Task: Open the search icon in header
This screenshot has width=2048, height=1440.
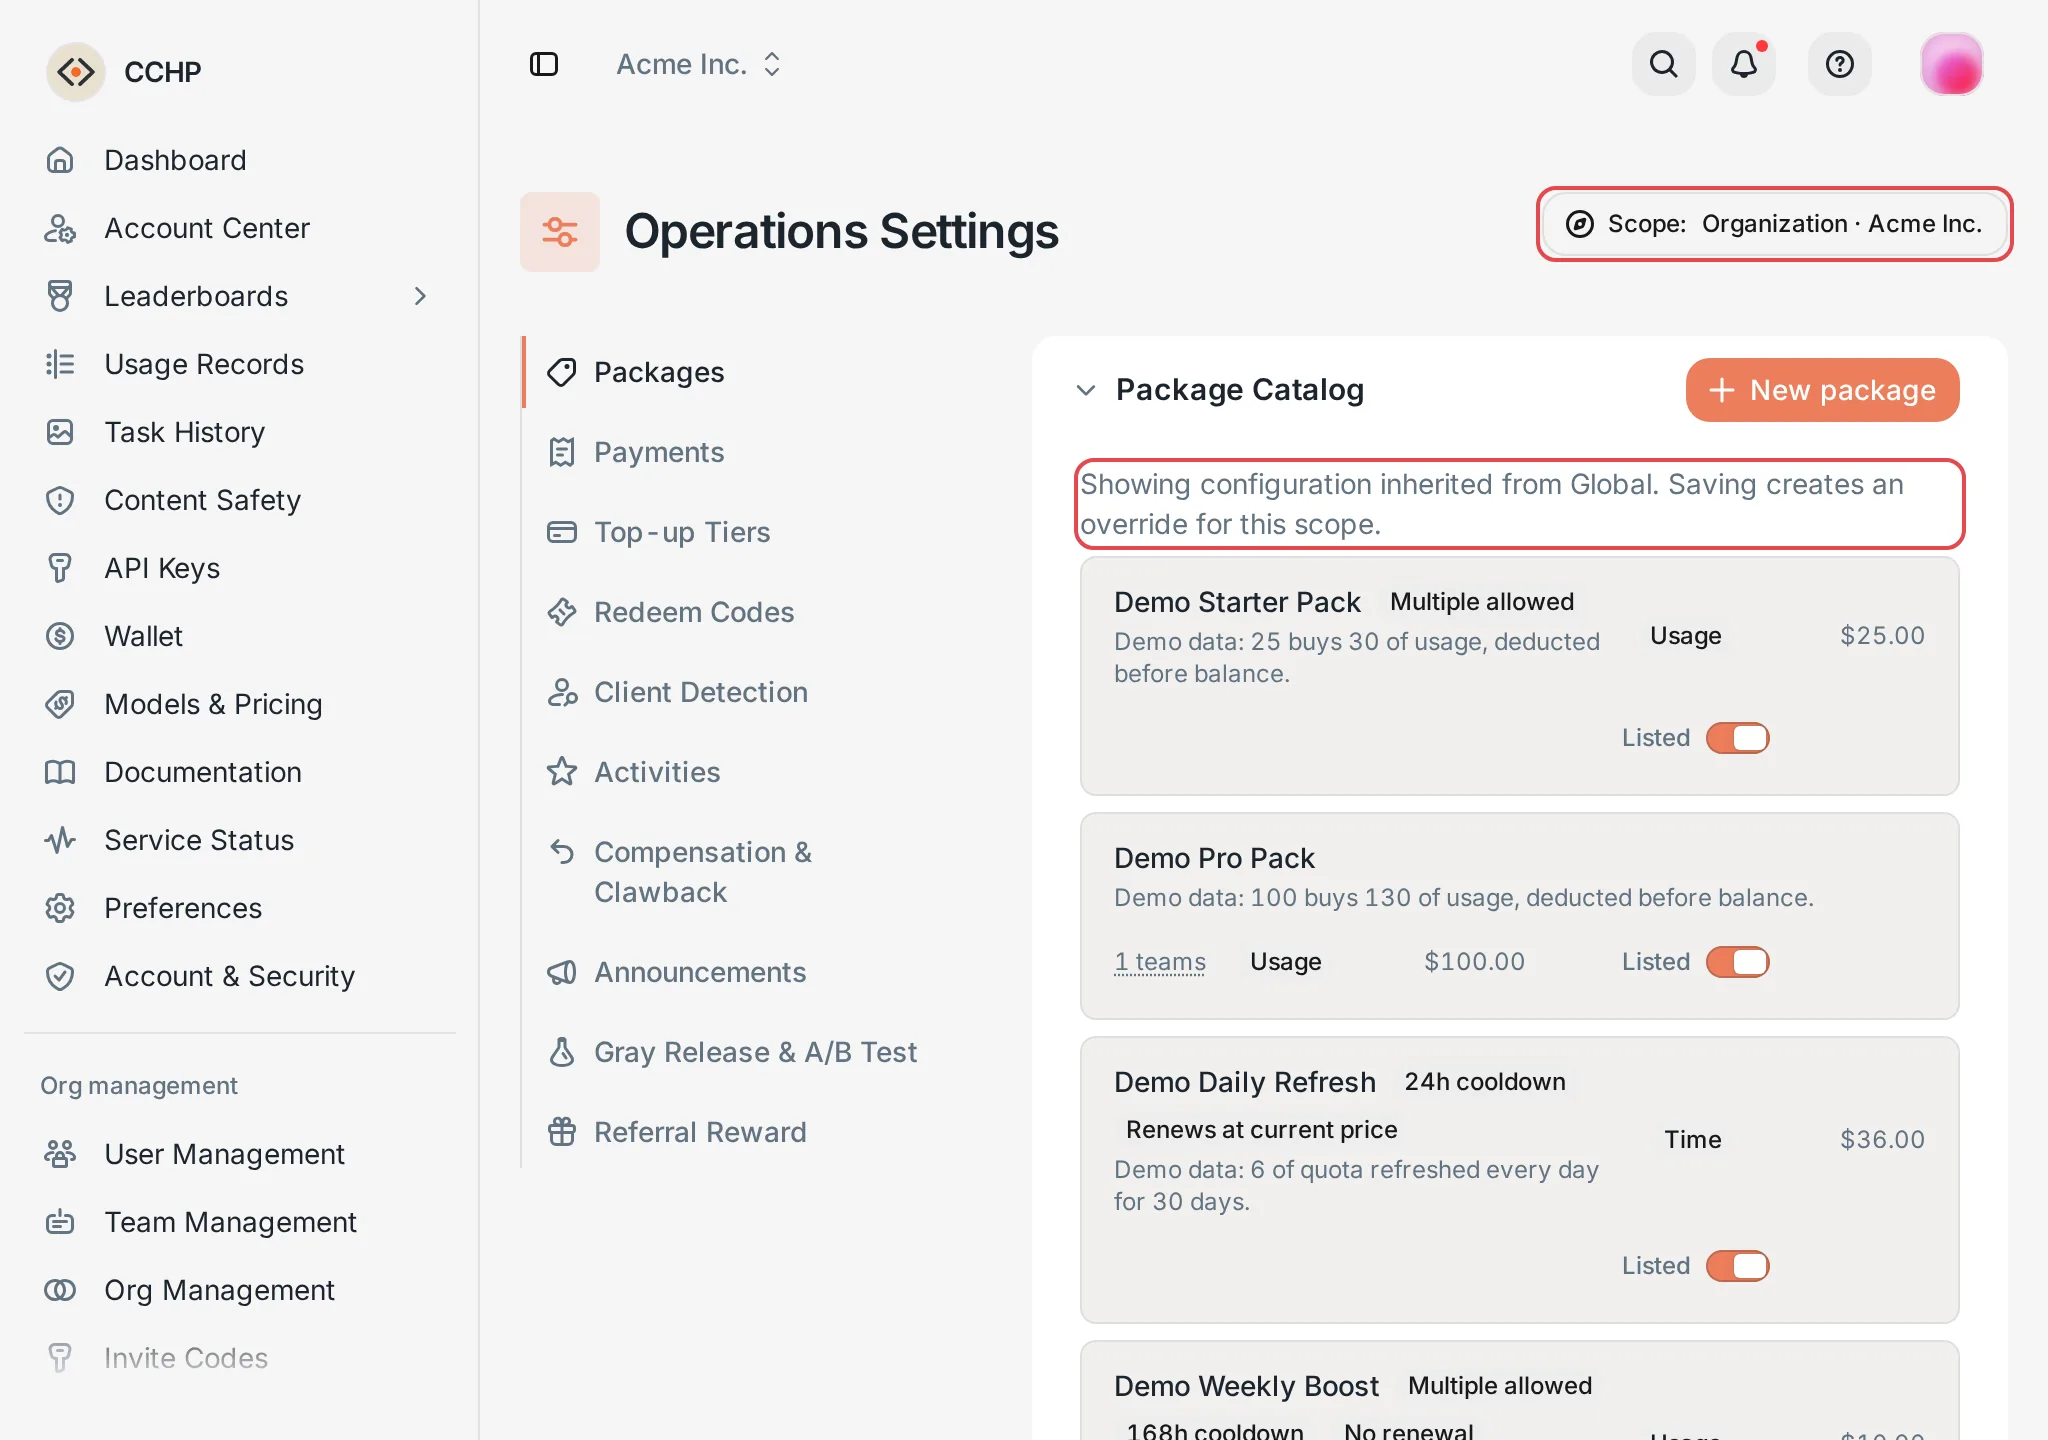Action: (x=1663, y=64)
